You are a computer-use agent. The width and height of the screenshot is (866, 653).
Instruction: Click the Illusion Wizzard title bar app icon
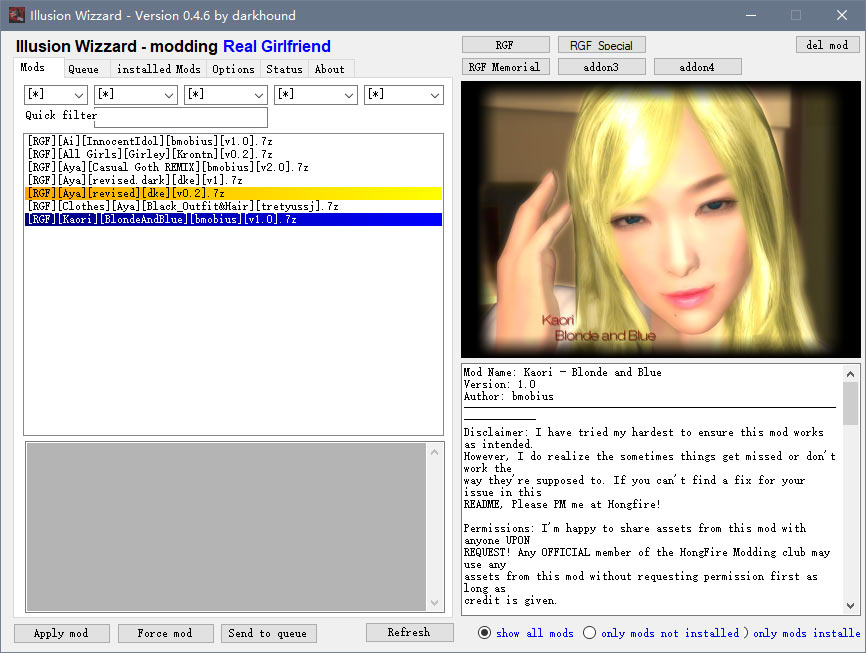click(17, 15)
